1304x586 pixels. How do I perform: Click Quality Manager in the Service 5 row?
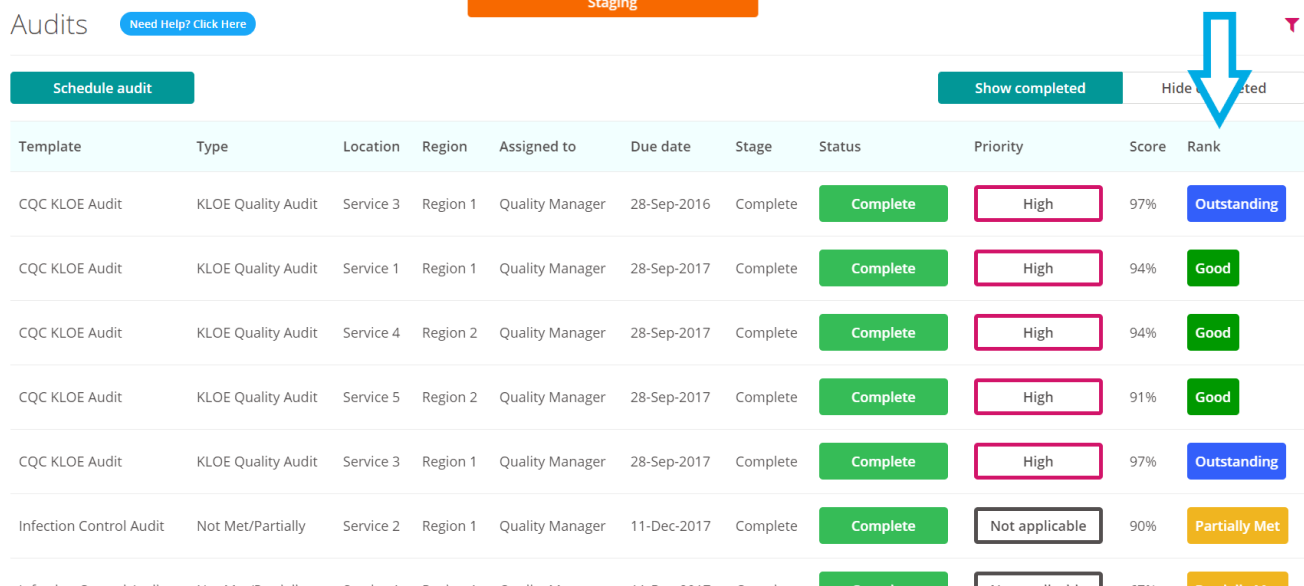552,397
